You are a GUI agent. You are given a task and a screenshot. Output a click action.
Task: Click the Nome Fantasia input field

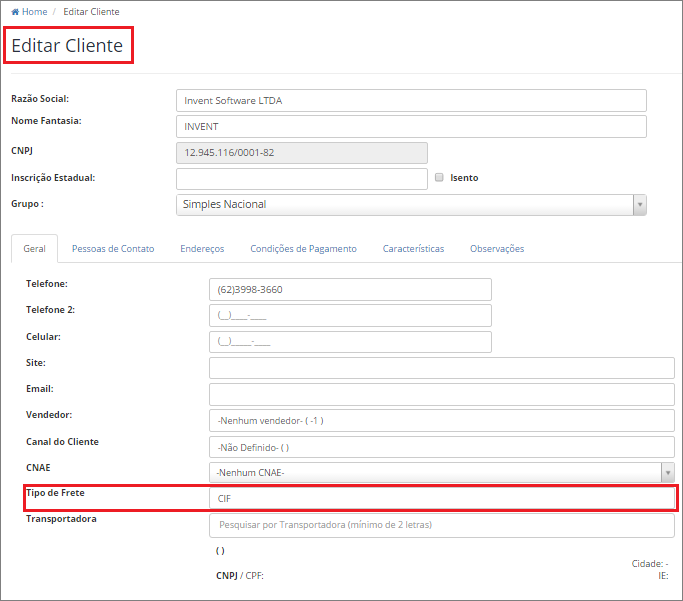tap(411, 127)
